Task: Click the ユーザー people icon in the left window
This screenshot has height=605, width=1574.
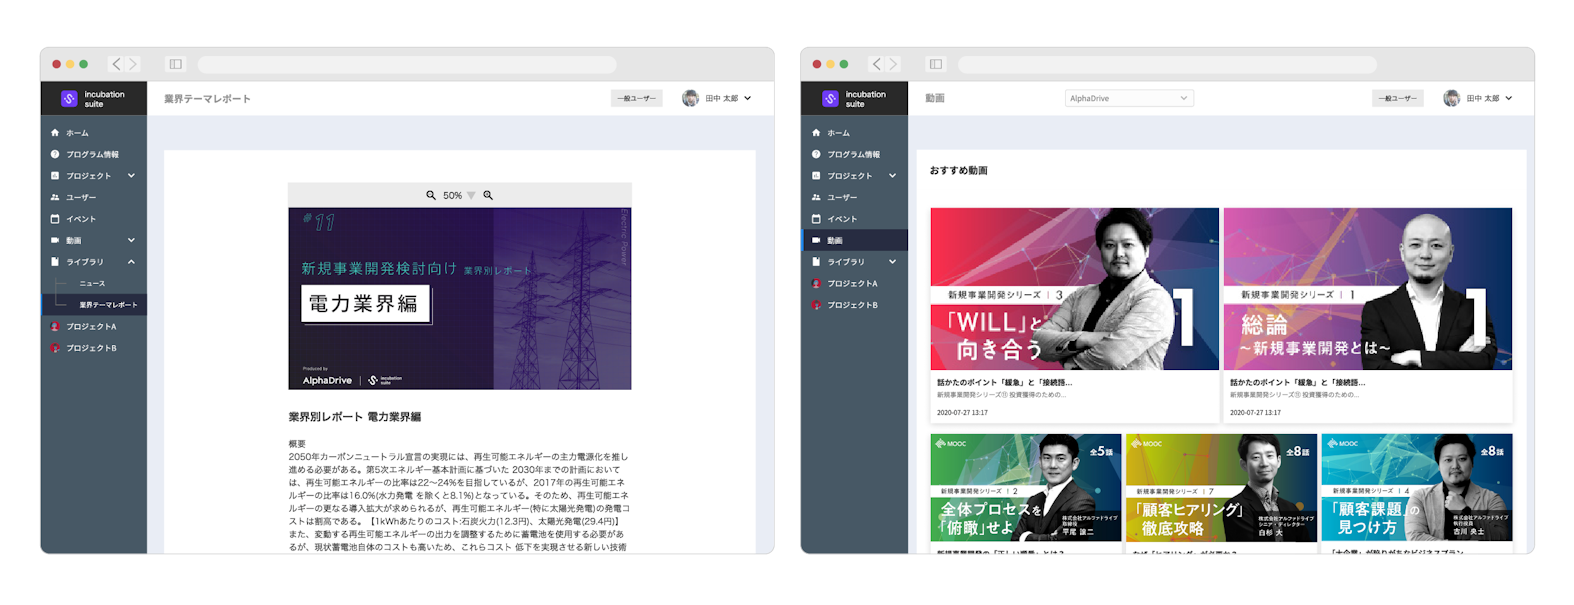Action: click(x=55, y=197)
